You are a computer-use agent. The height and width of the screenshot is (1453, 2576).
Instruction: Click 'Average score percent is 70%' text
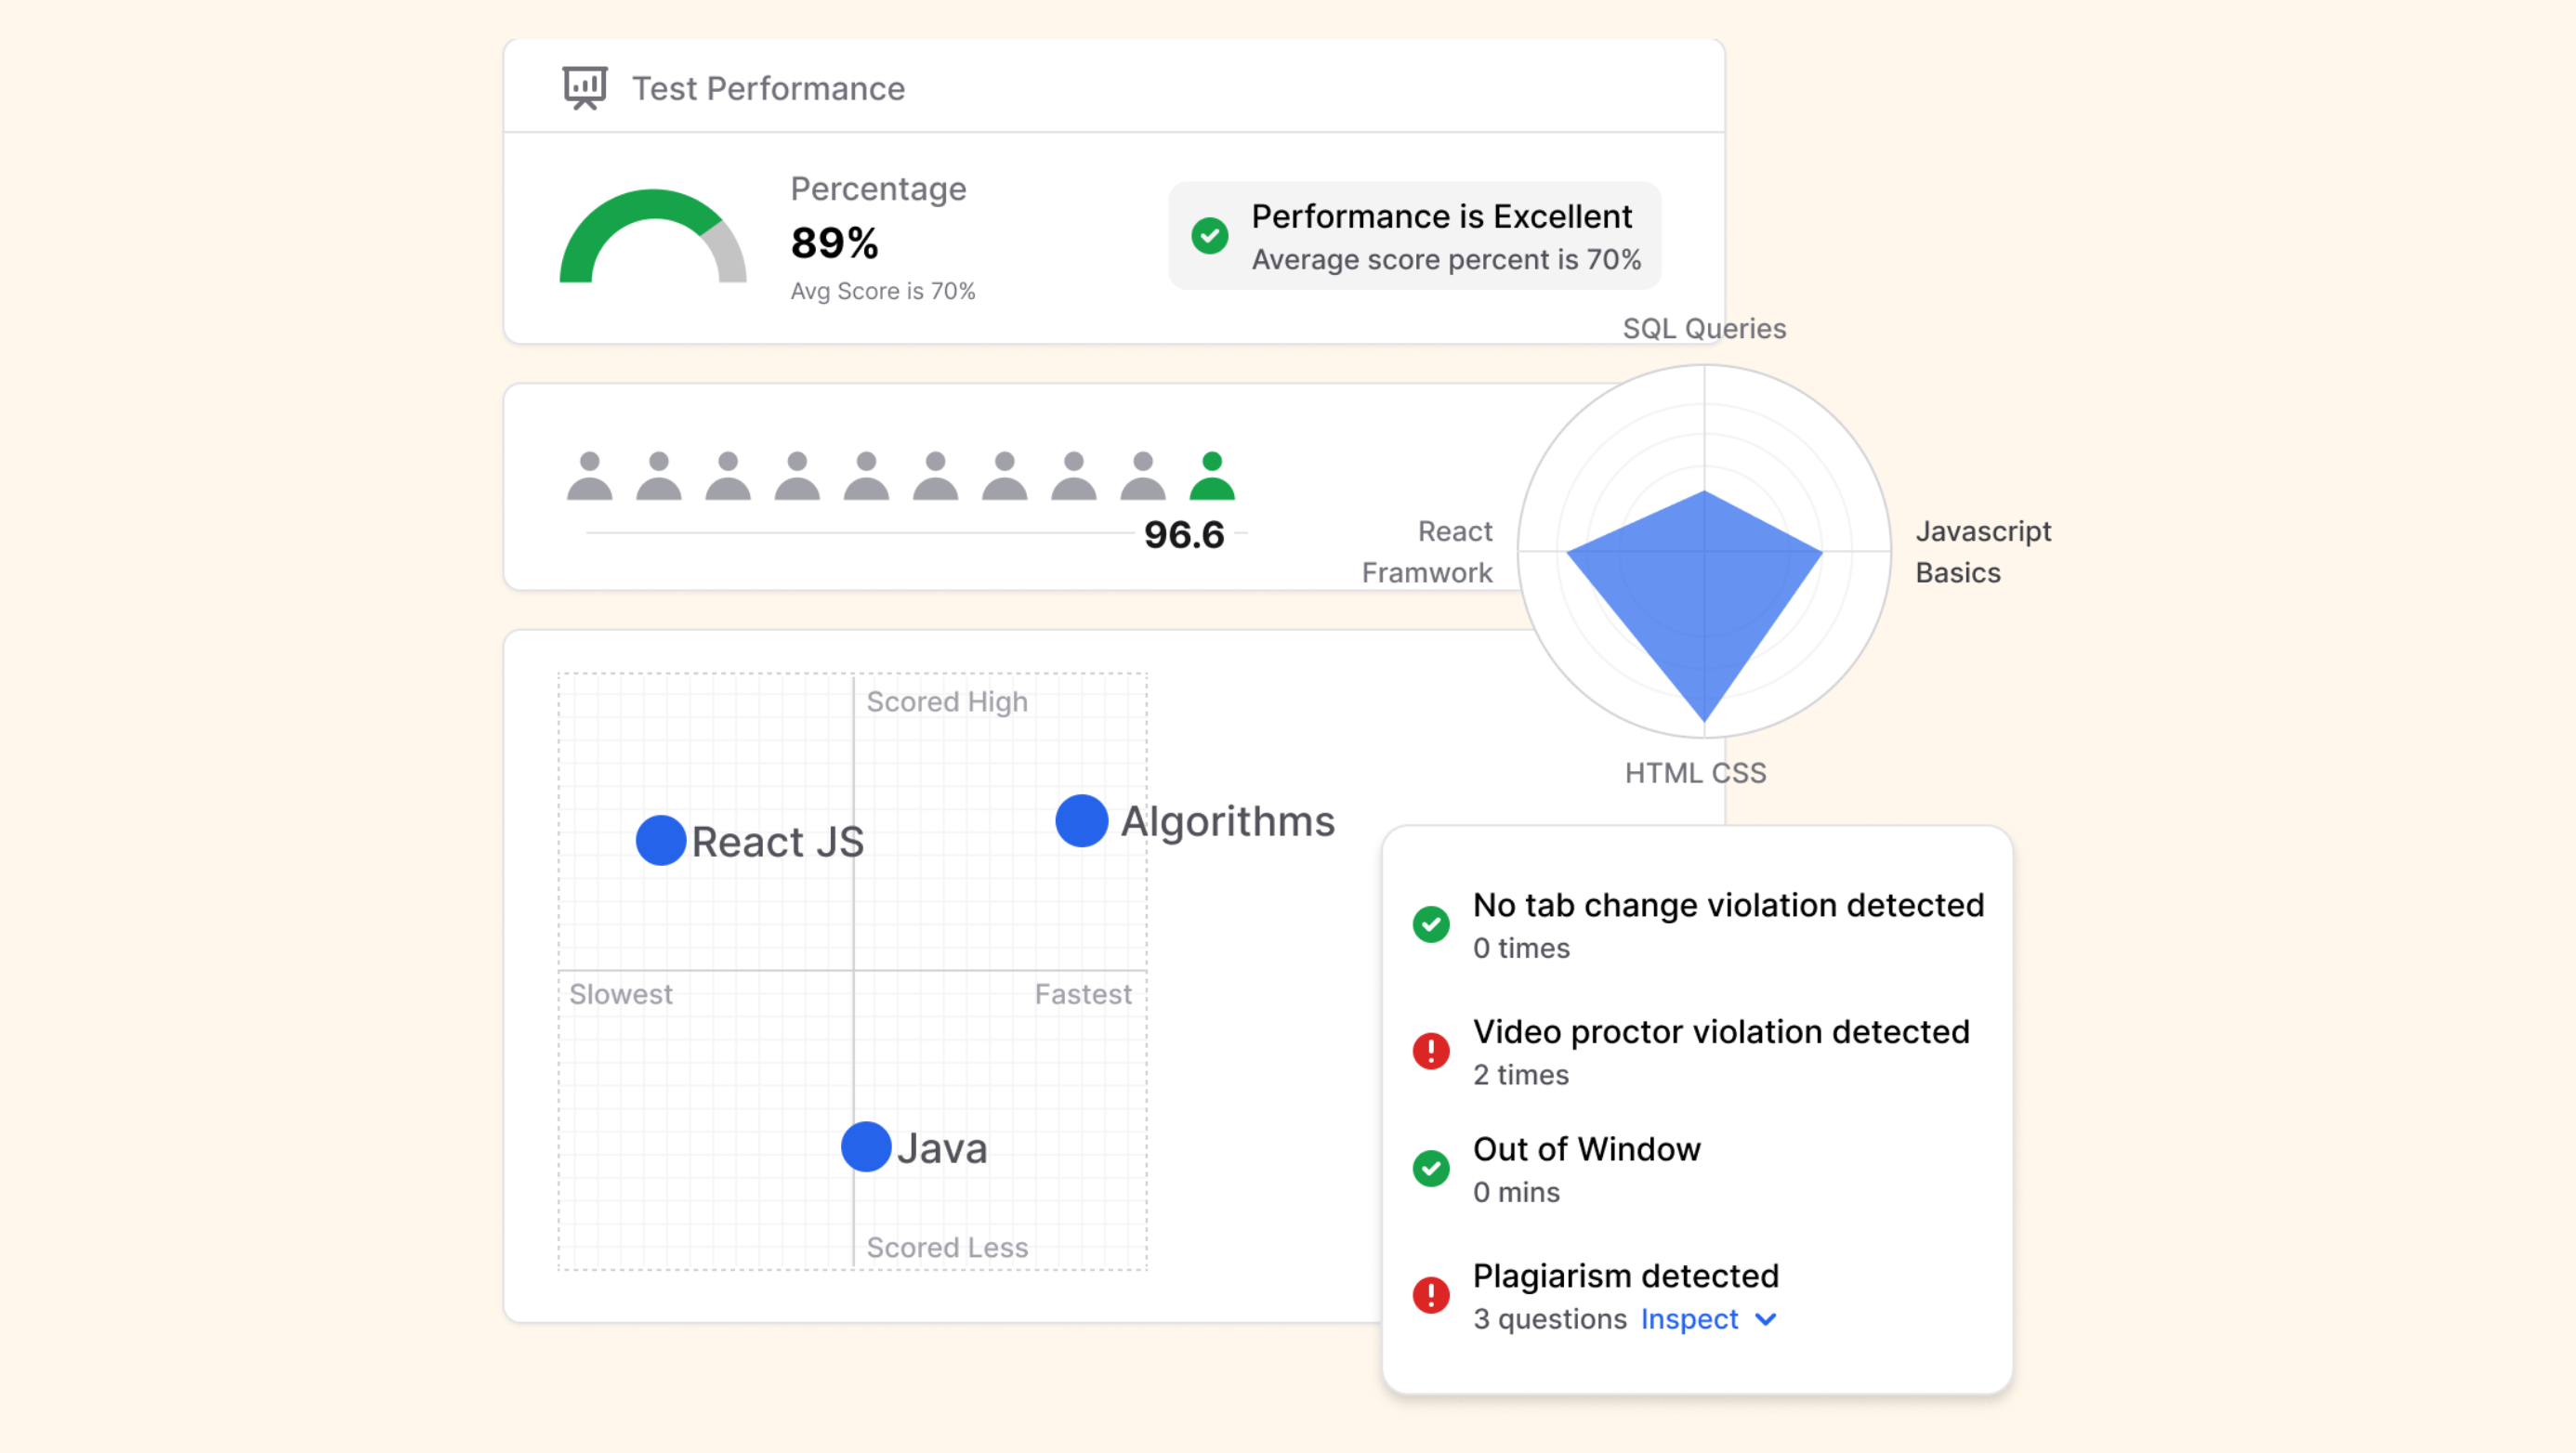[1446, 260]
